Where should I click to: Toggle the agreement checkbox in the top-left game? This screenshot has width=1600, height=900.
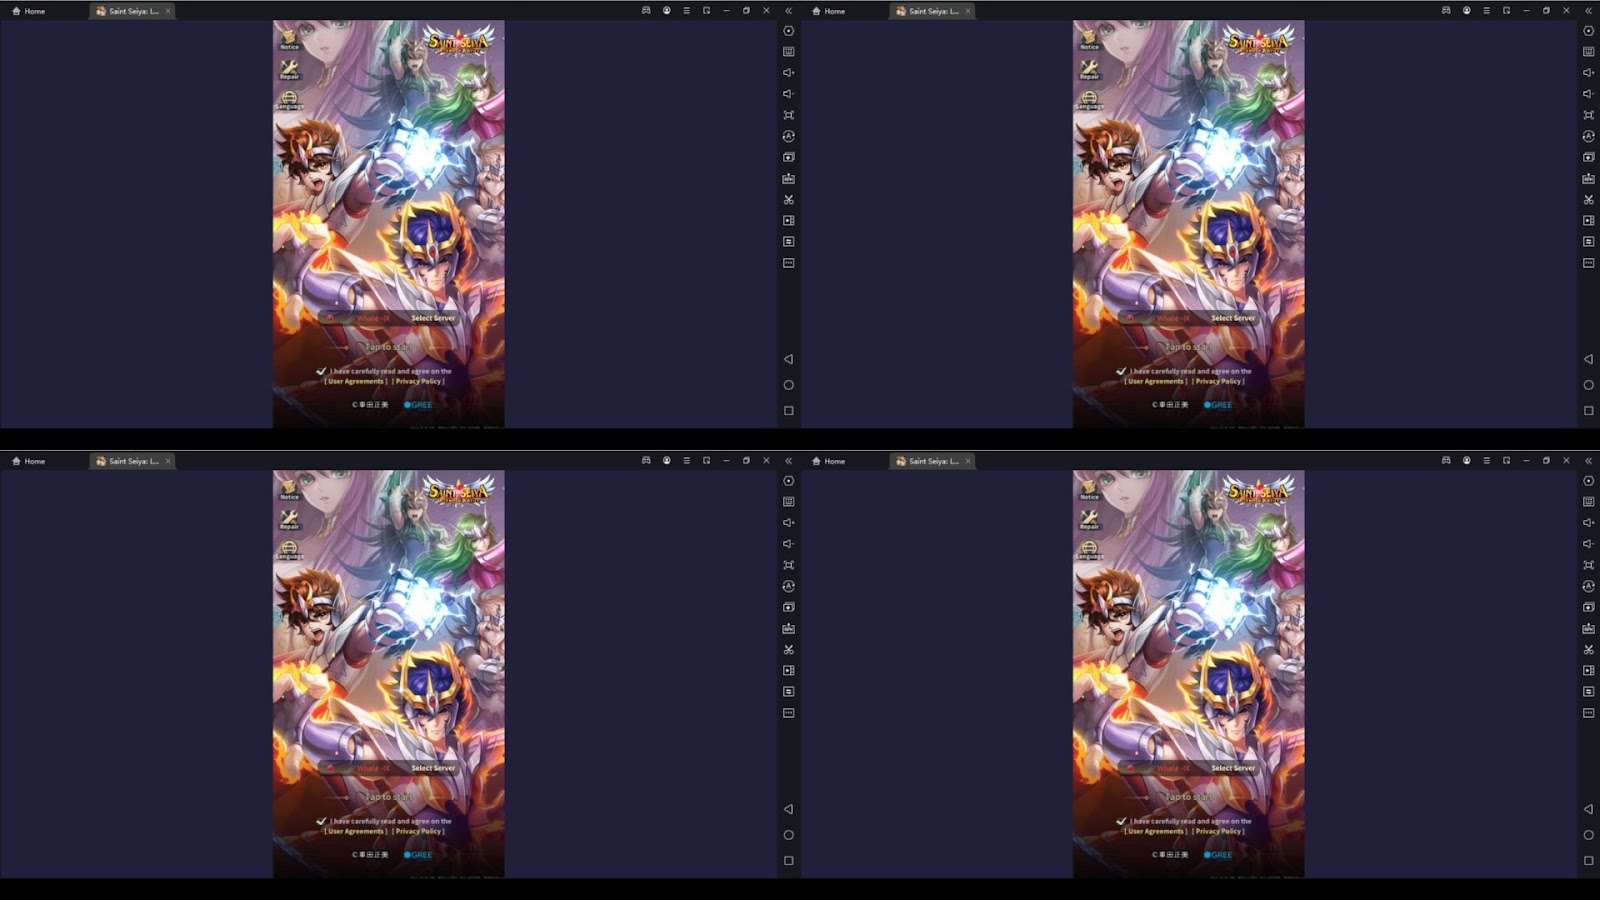(321, 371)
